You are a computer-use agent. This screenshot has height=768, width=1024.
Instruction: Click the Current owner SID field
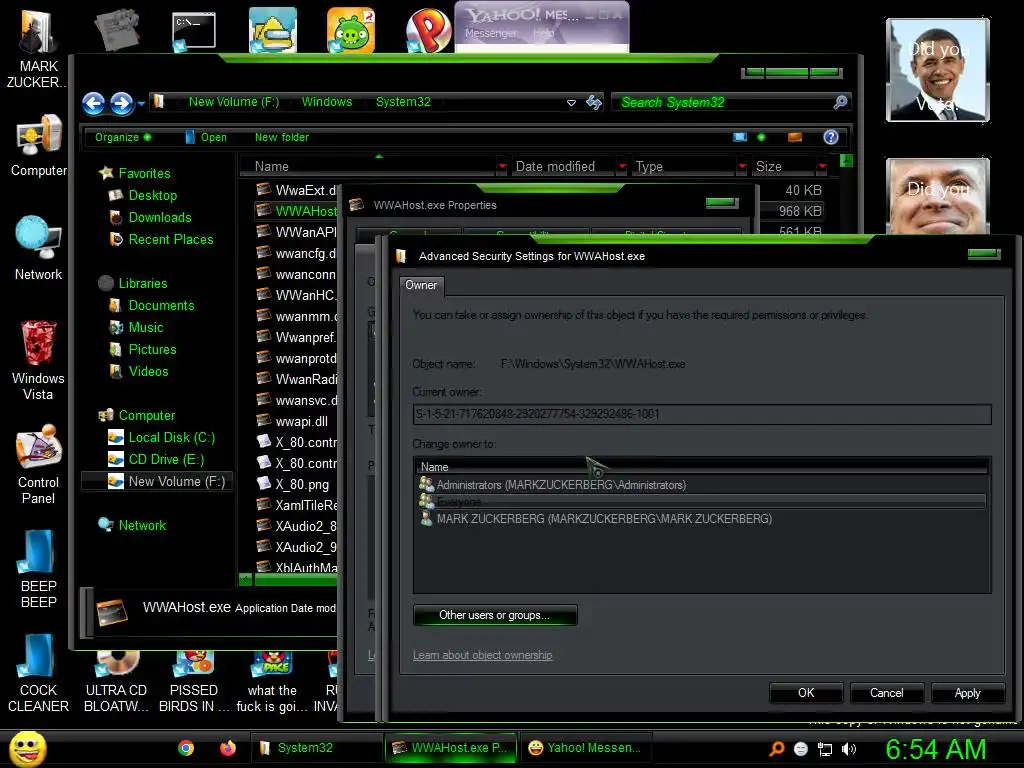[x=702, y=414]
